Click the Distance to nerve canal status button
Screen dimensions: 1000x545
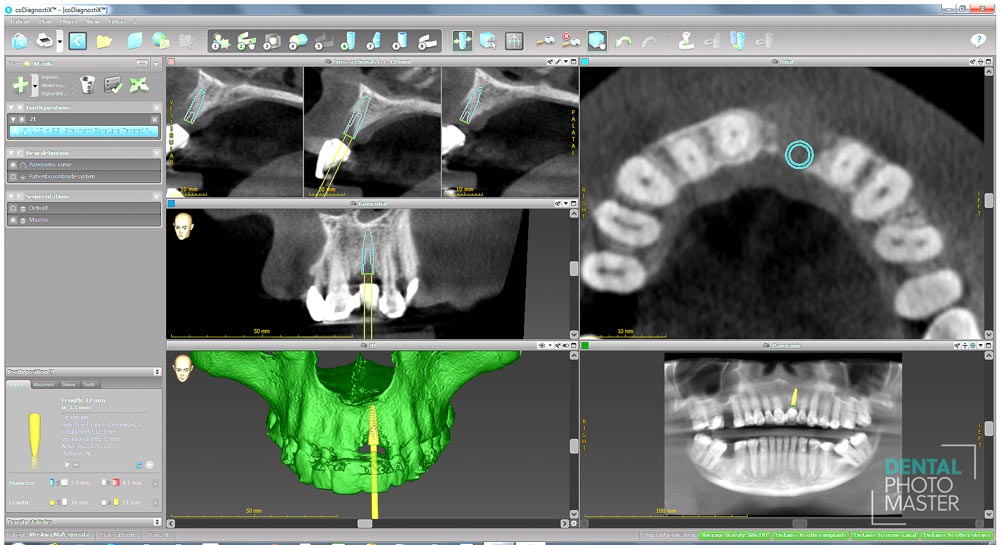tap(883, 537)
